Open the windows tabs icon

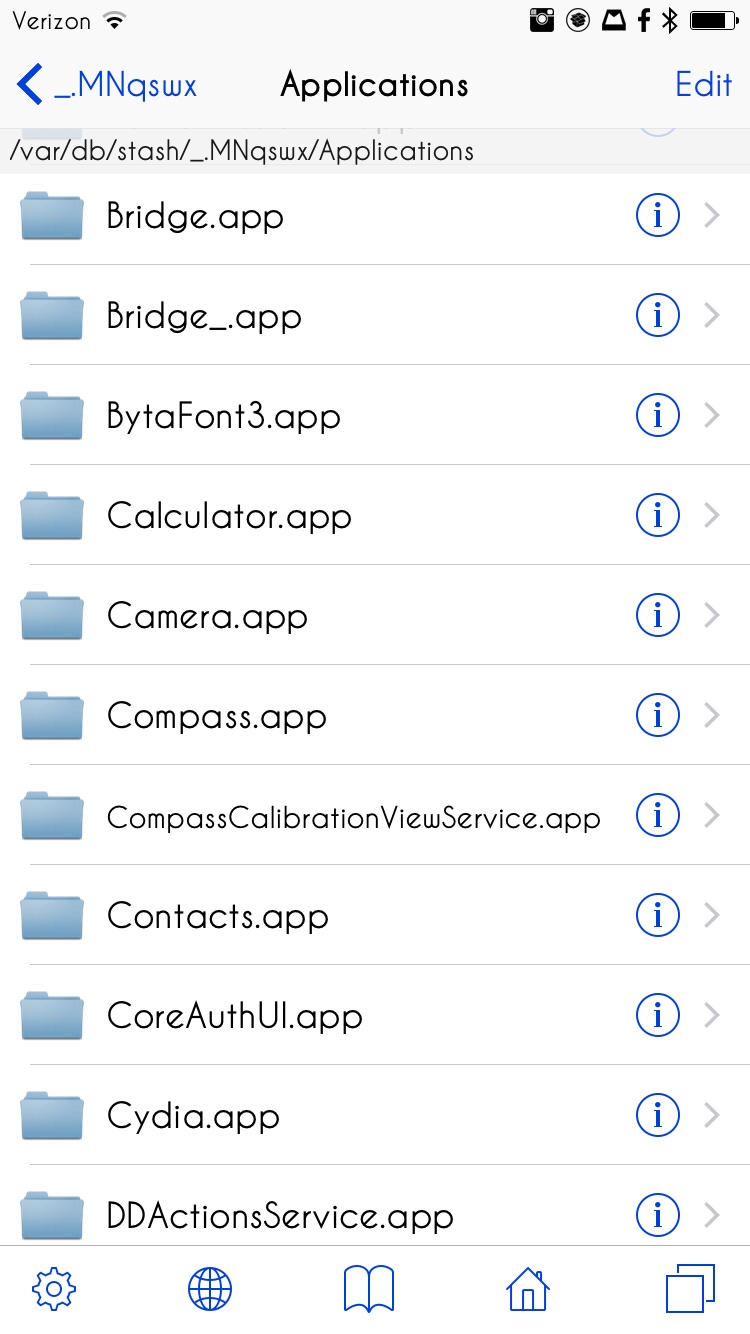click(x=690, y=1289)
